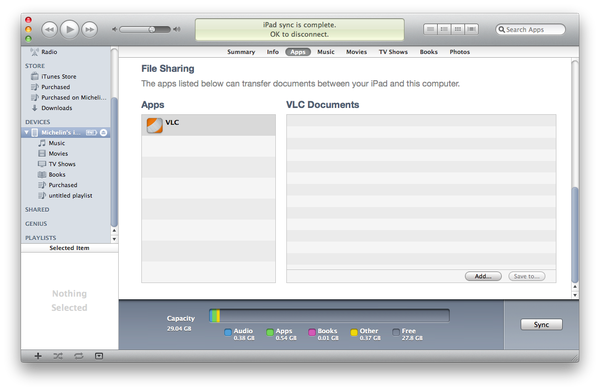
Task: Toggle shuffle in bottom bar
Action: (x=58, y=356)
